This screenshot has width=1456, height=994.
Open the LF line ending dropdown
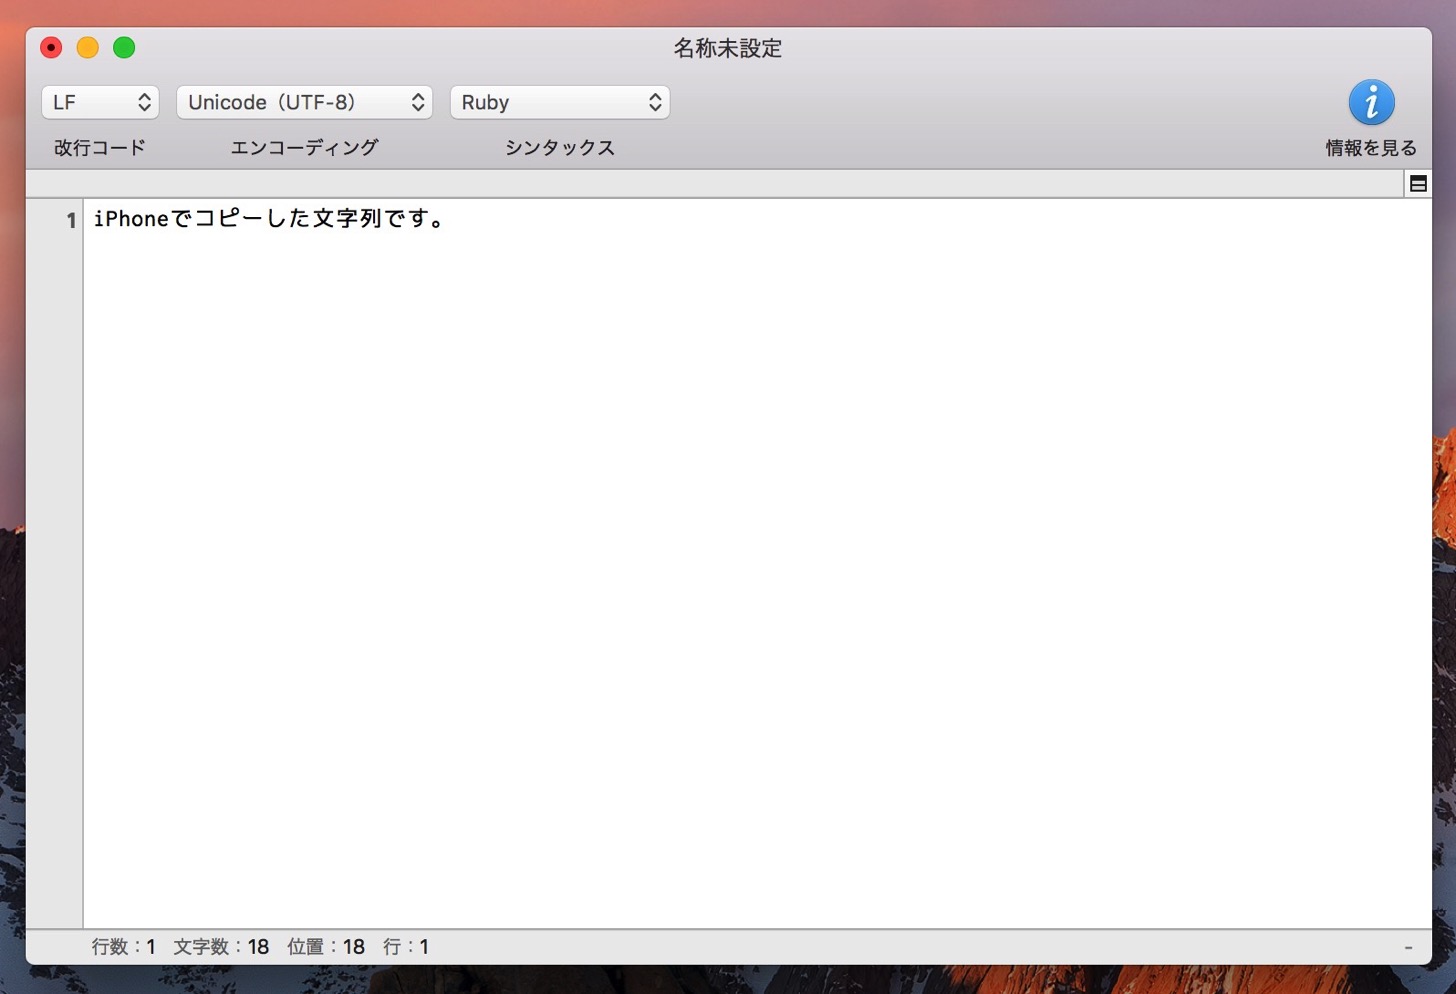pos(100,102)
